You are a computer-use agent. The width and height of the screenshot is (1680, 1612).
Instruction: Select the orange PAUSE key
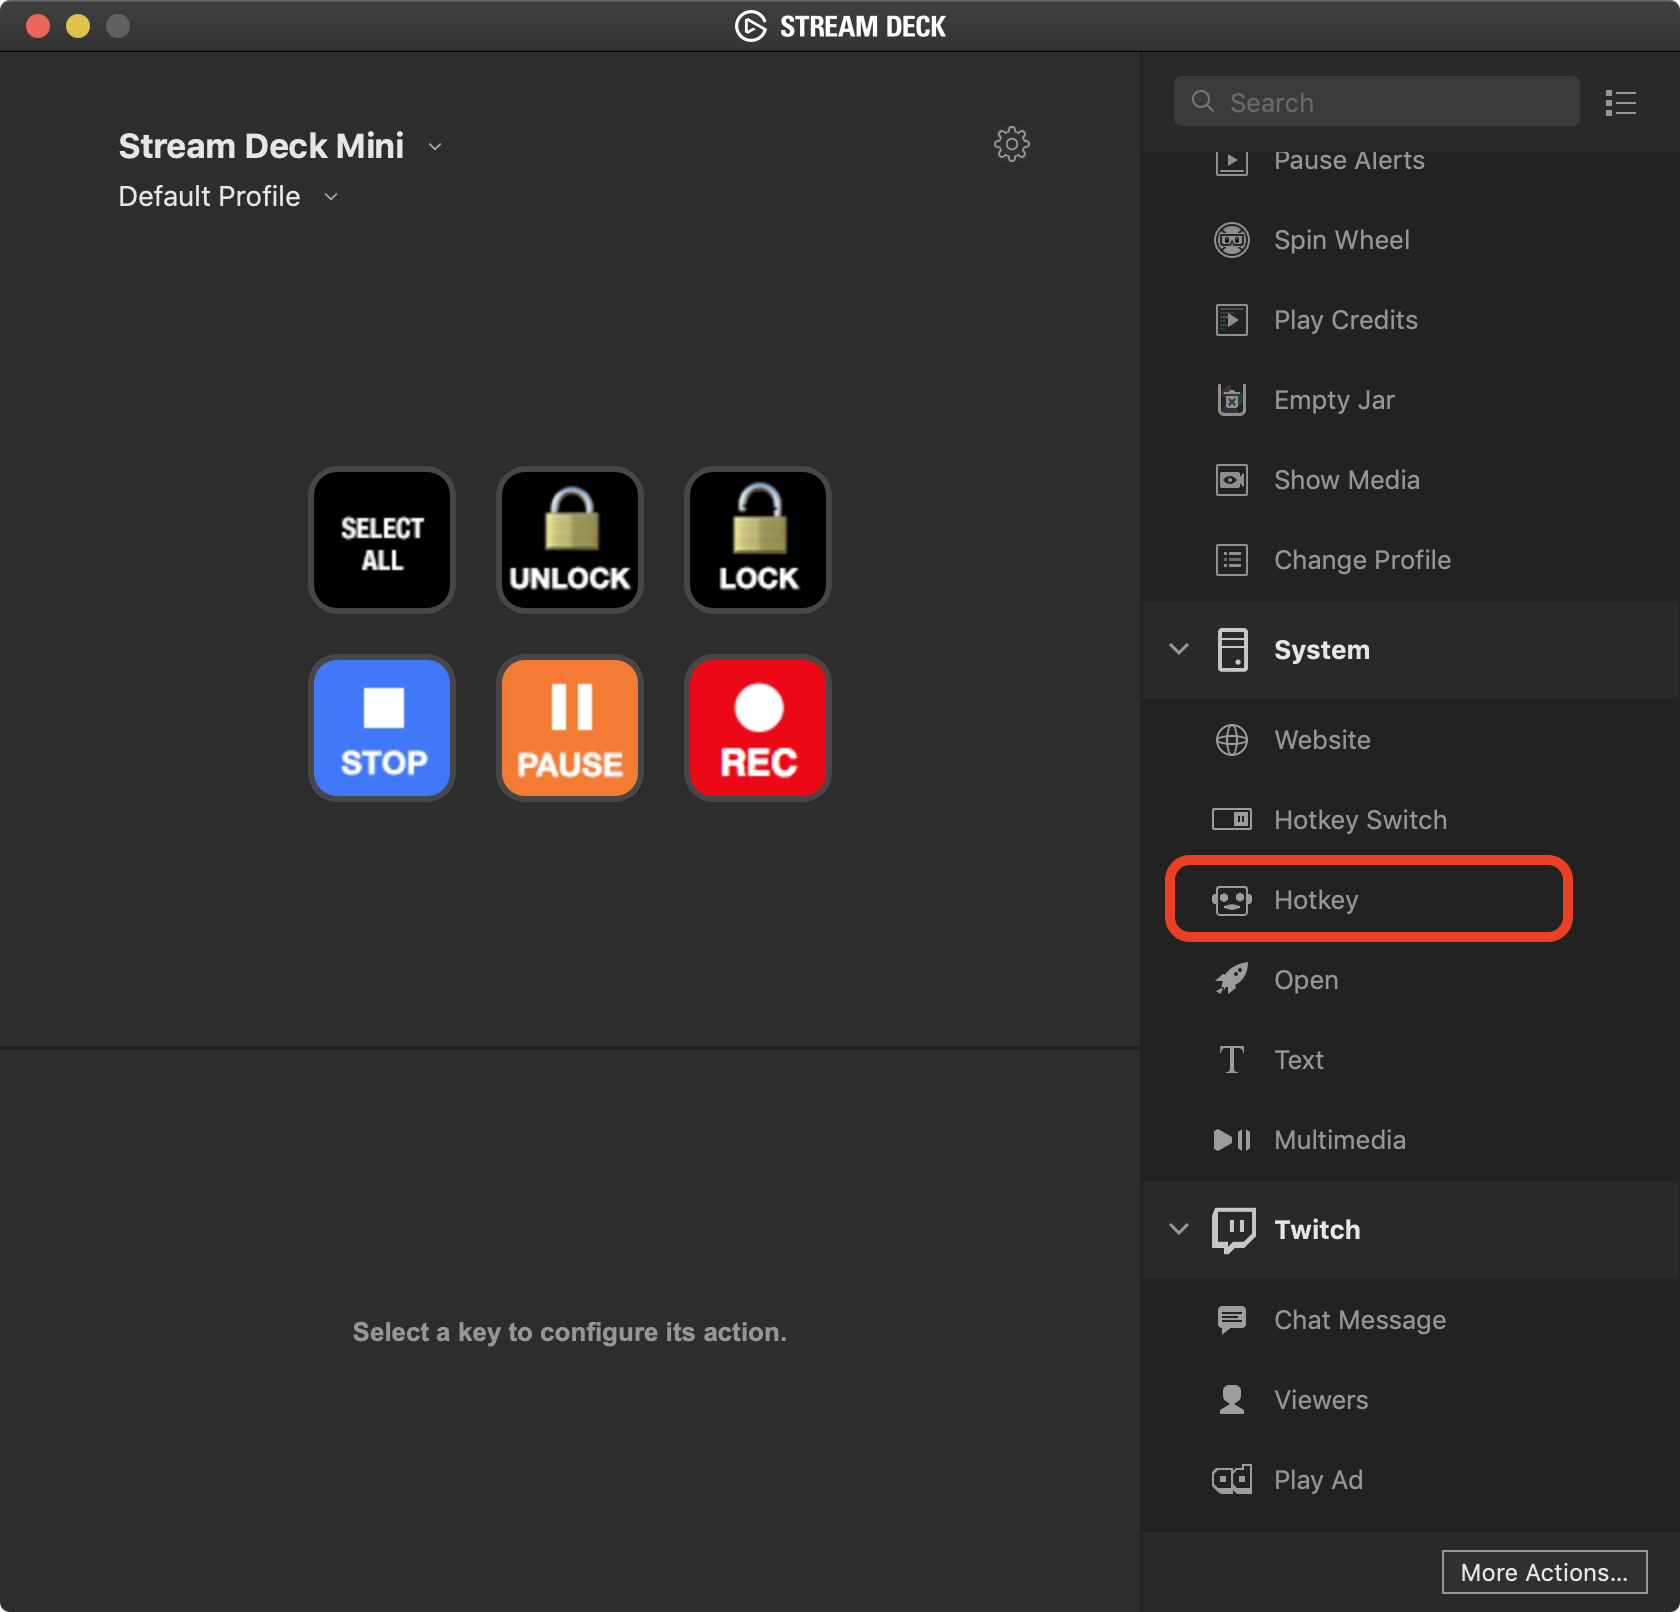[x=570, y=728]
